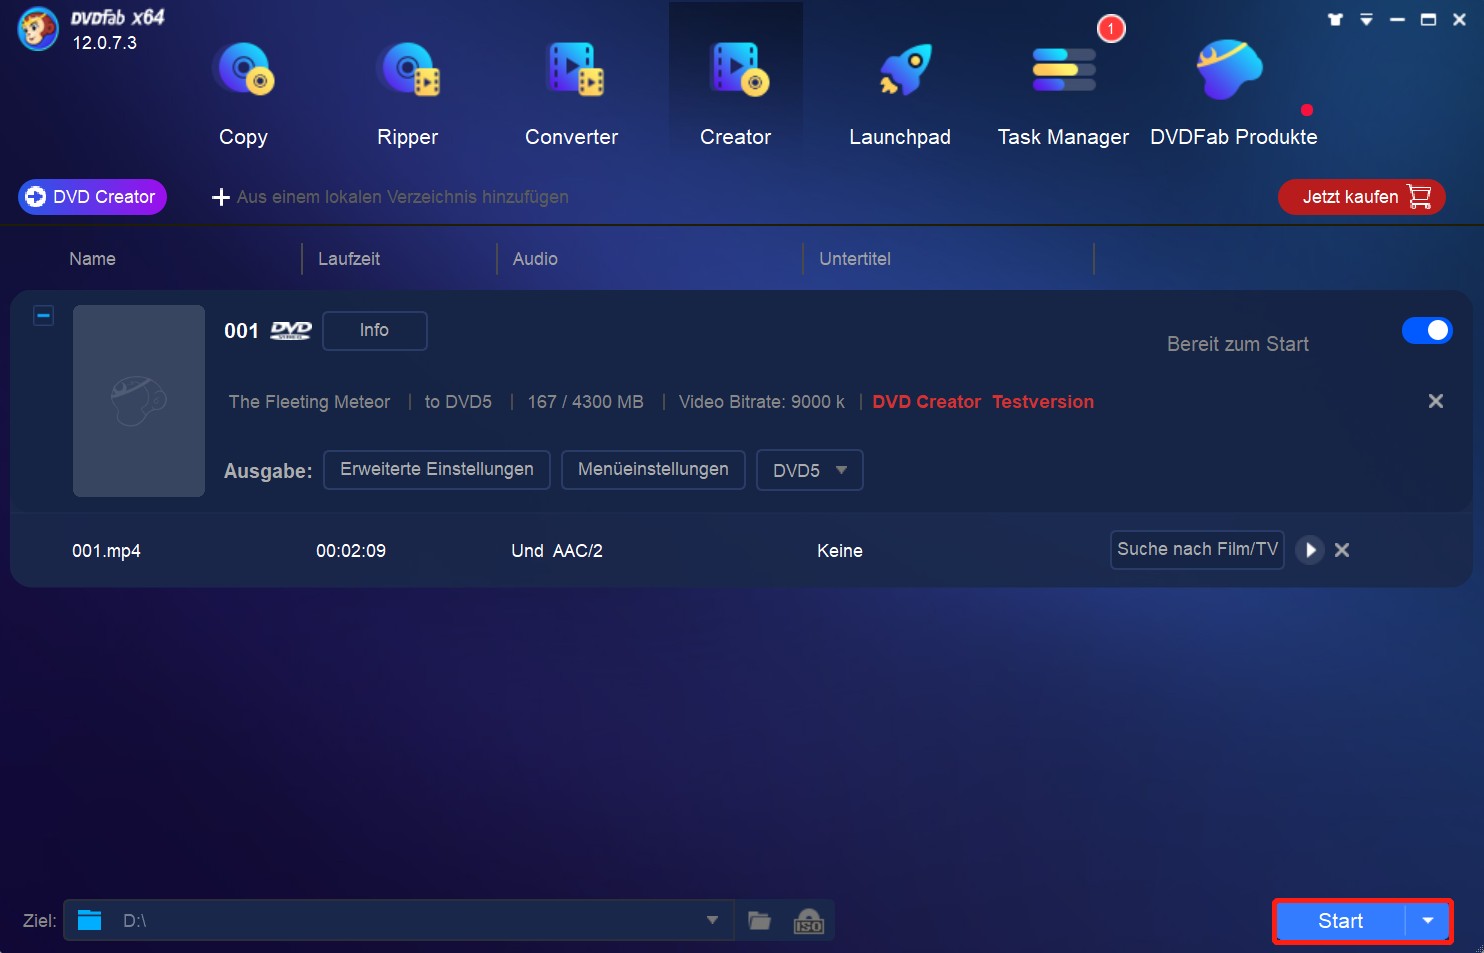Click The Fleeting Meteor title text
Viewport: 1484px width, 953px height.
coord(309,402)
